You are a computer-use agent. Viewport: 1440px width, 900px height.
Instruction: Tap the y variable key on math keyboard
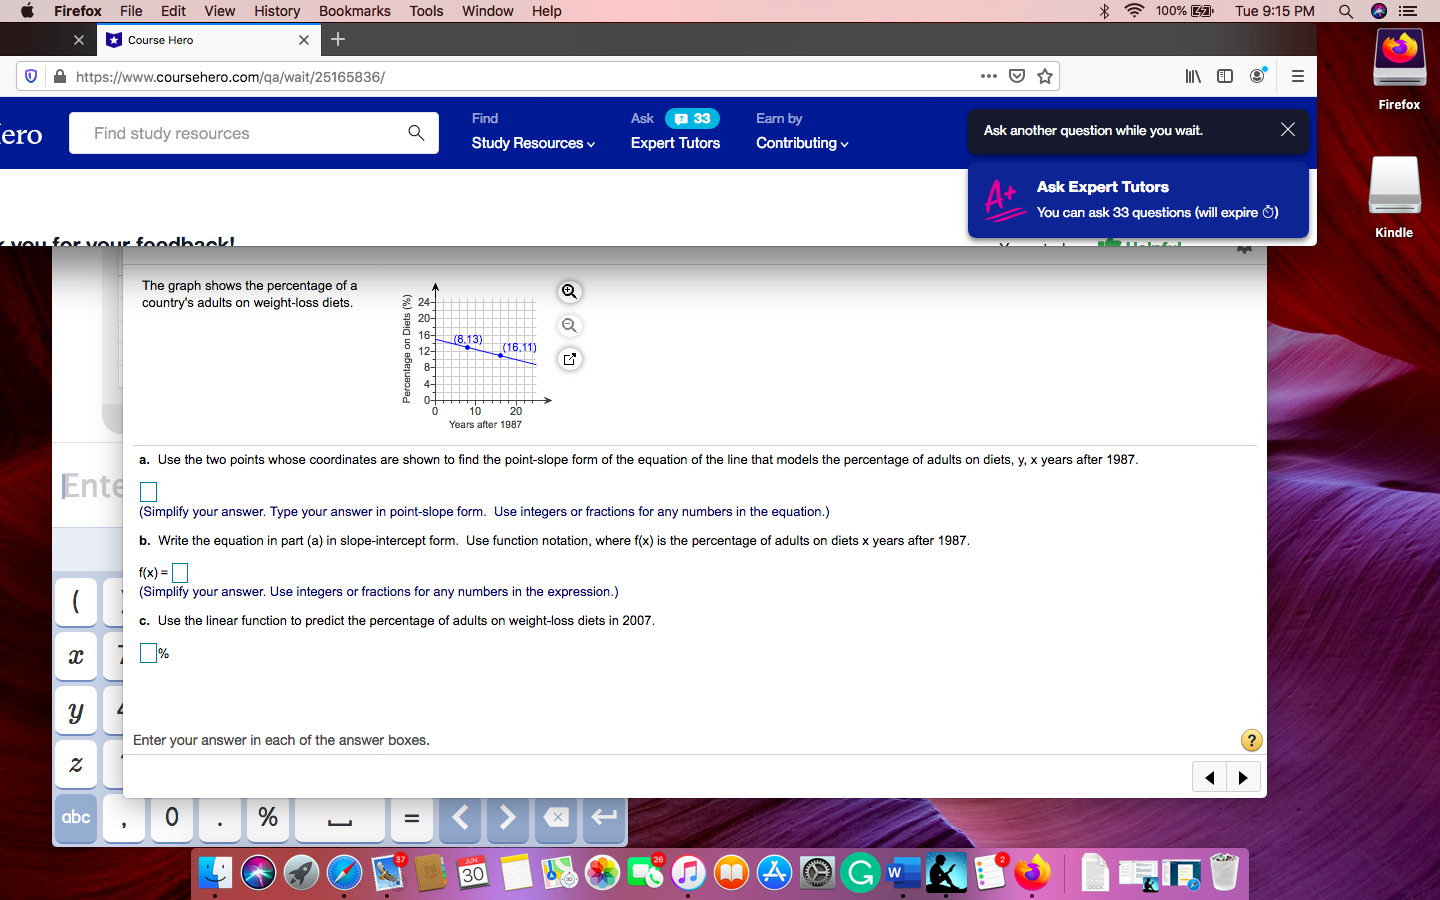[76, 711]
